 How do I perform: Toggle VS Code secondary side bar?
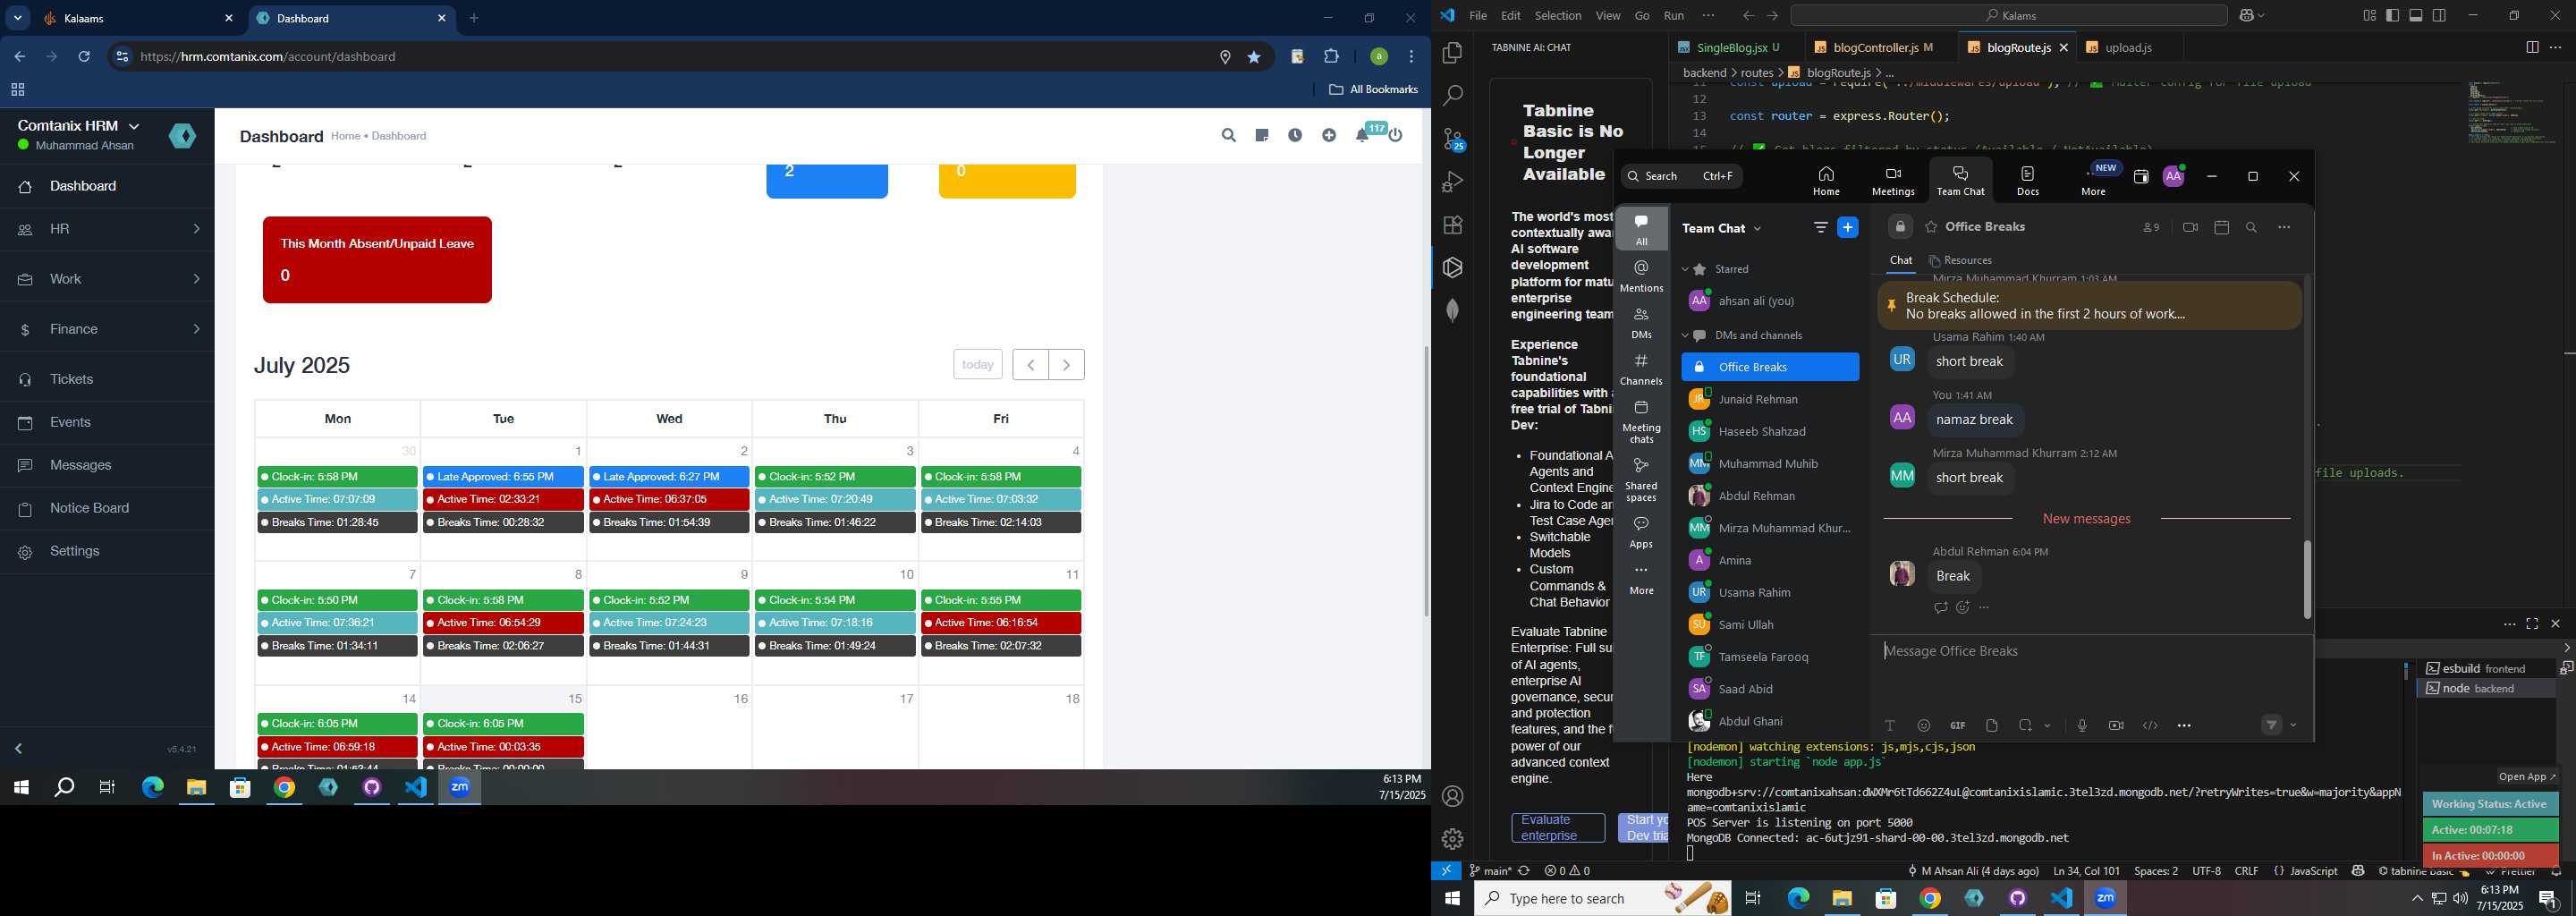pos(2440,15)
